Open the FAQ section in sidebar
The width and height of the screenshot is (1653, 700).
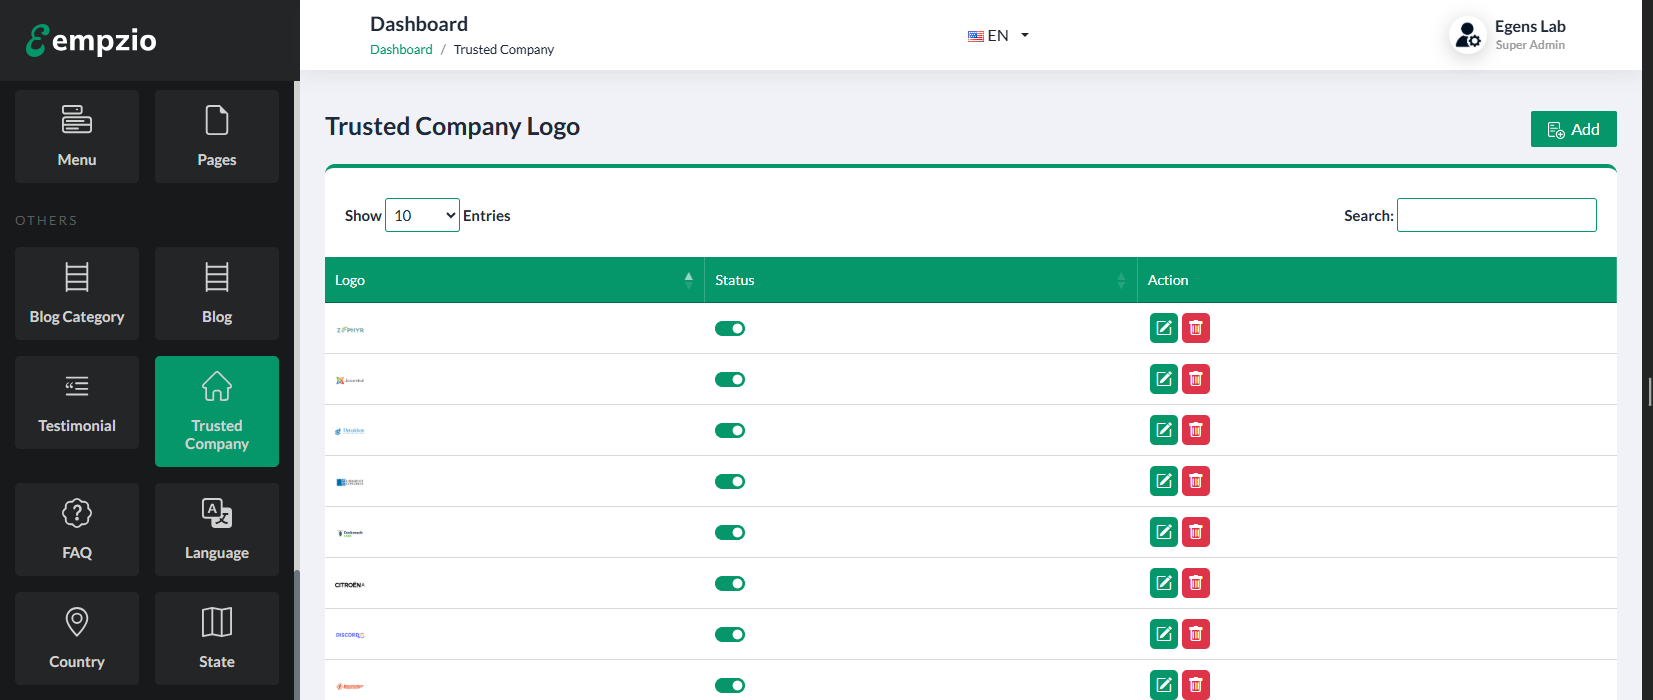point(77,529)
